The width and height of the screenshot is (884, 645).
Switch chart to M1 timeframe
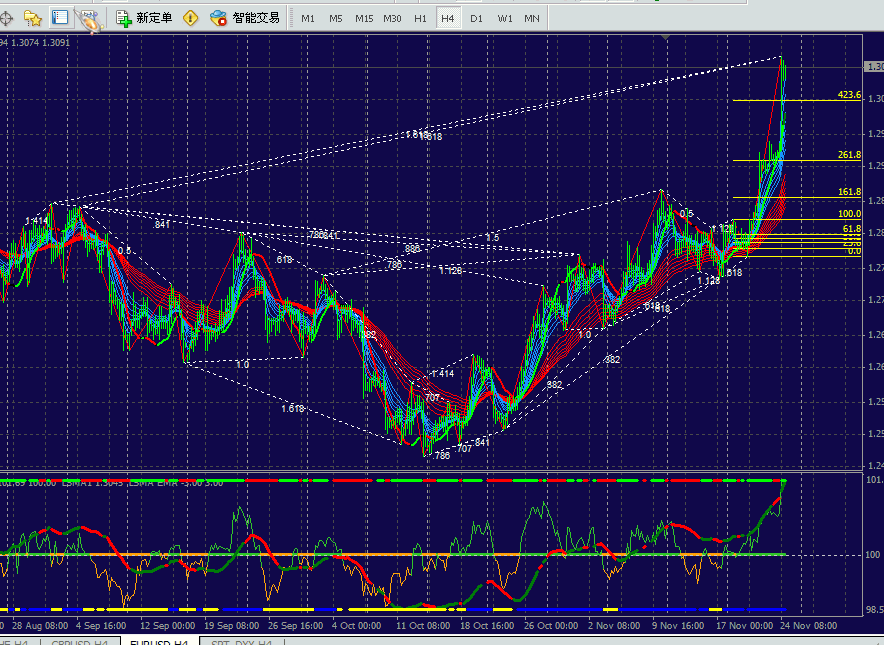[308, 19]
